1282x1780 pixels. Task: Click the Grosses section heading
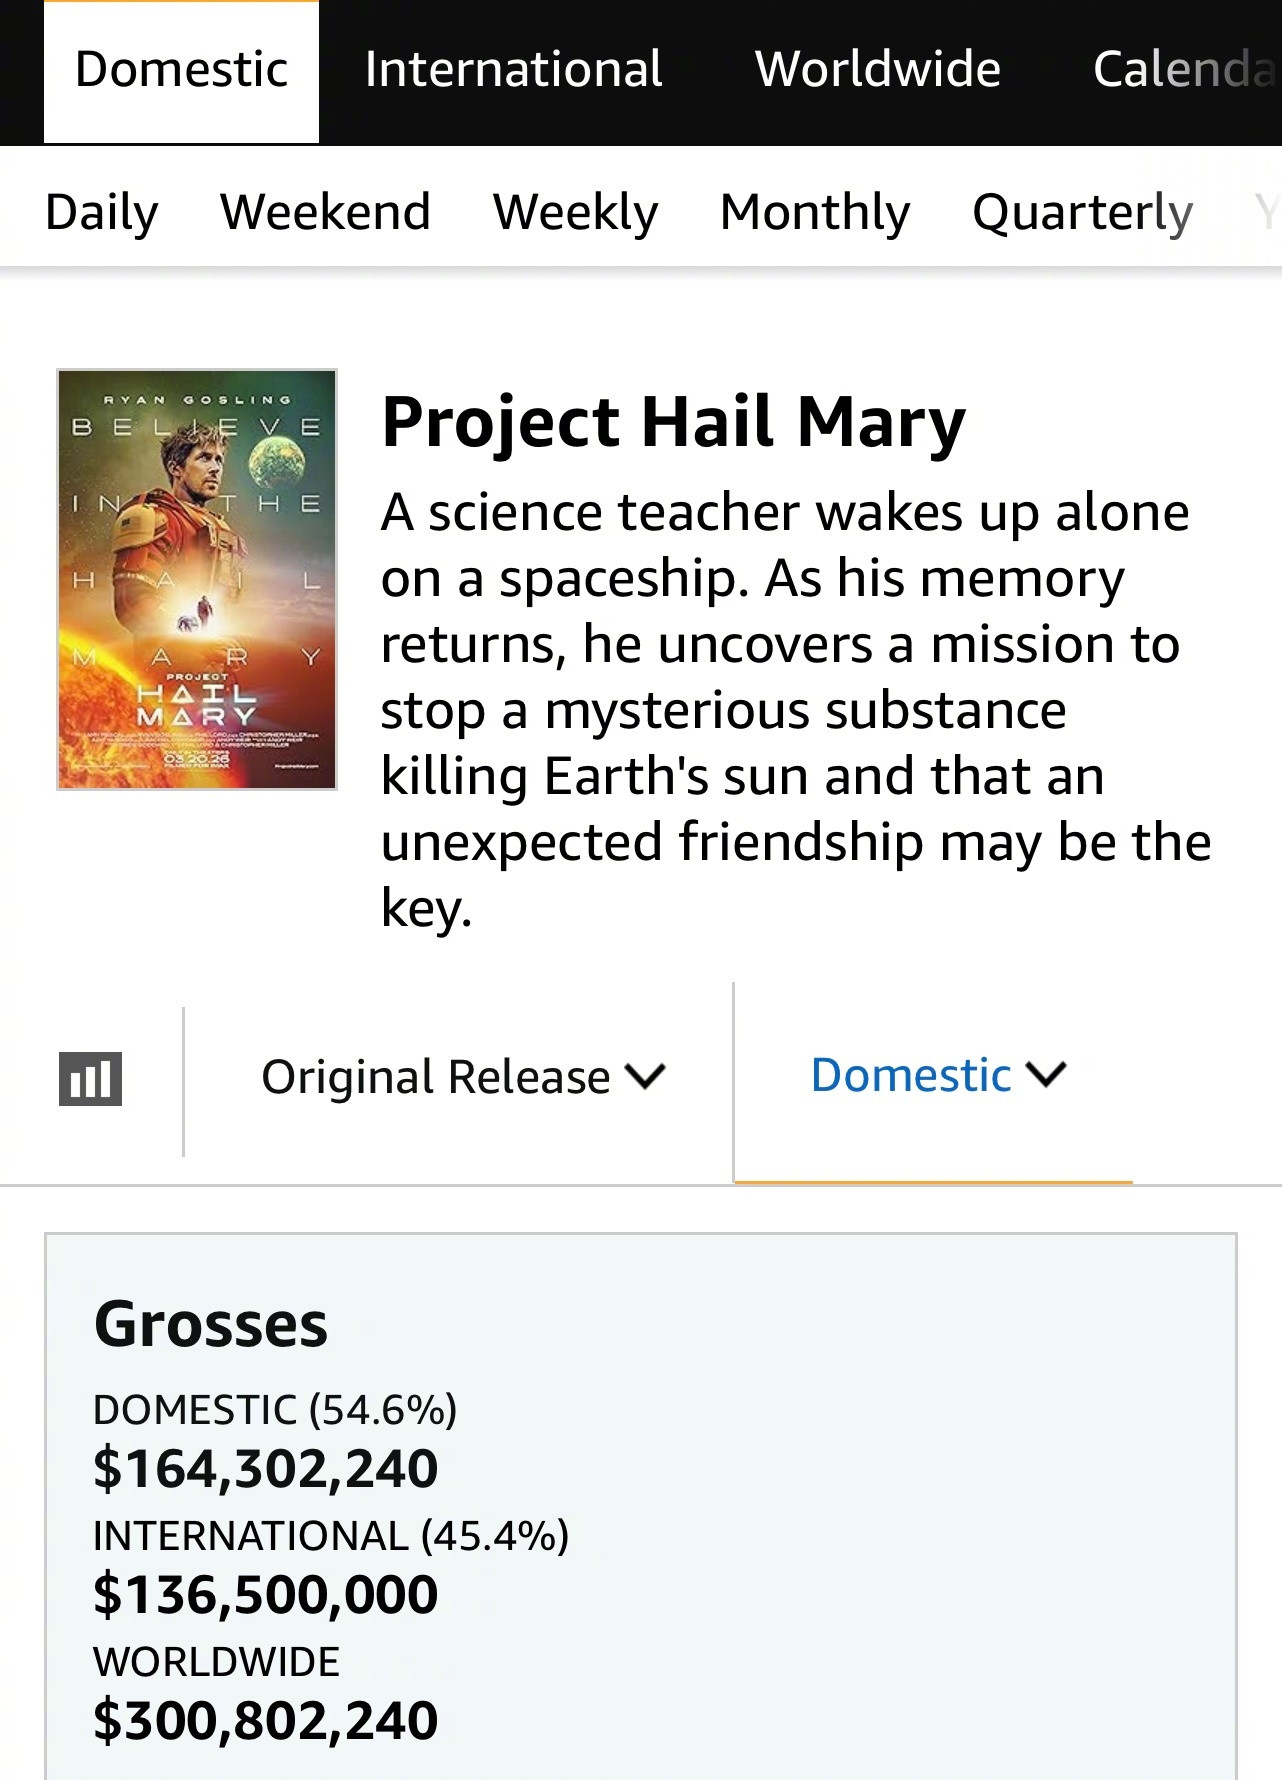(x=211, y=1325)
